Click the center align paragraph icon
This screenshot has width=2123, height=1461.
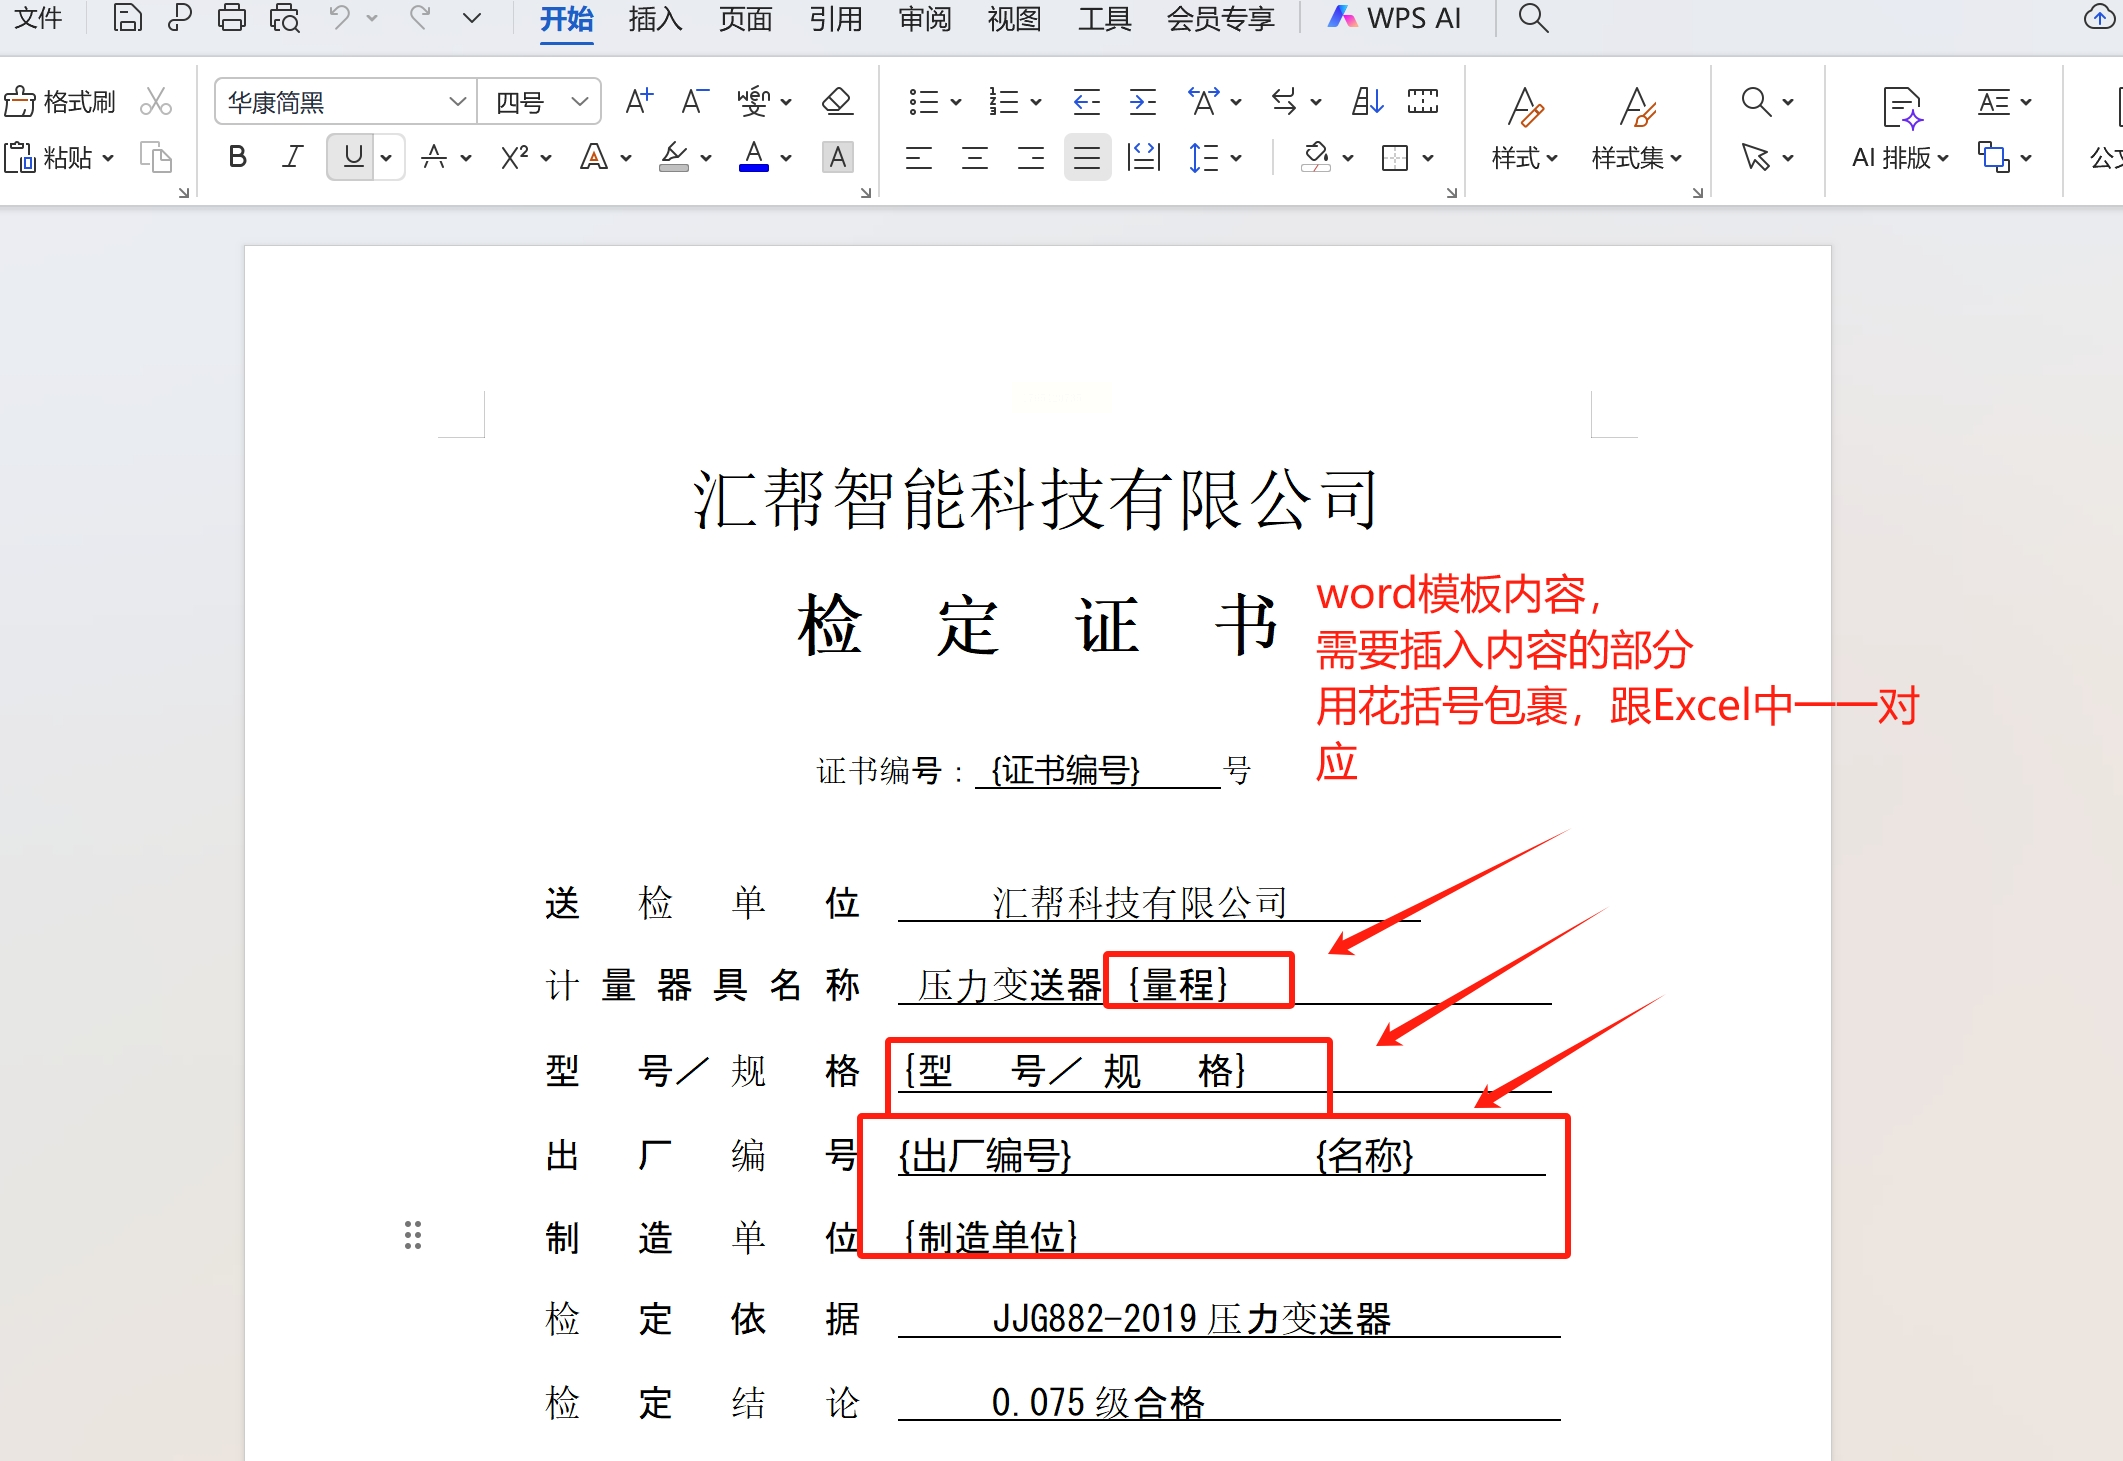point(974,158)
